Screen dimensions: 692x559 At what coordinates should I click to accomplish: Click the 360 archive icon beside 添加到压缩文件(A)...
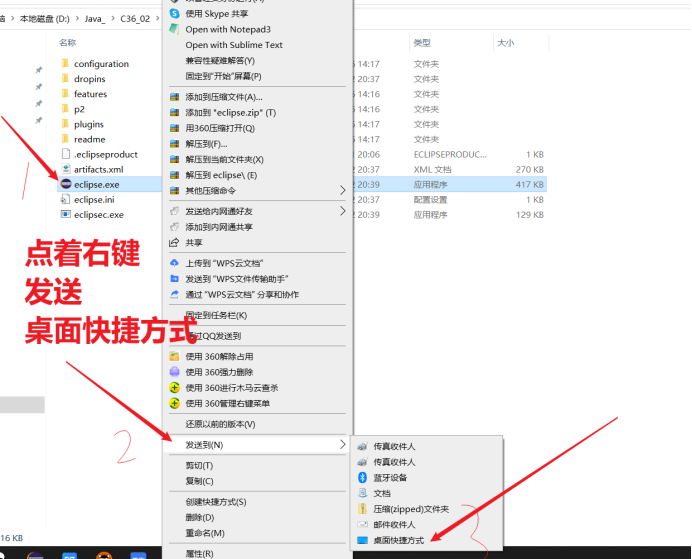point(175,97)
